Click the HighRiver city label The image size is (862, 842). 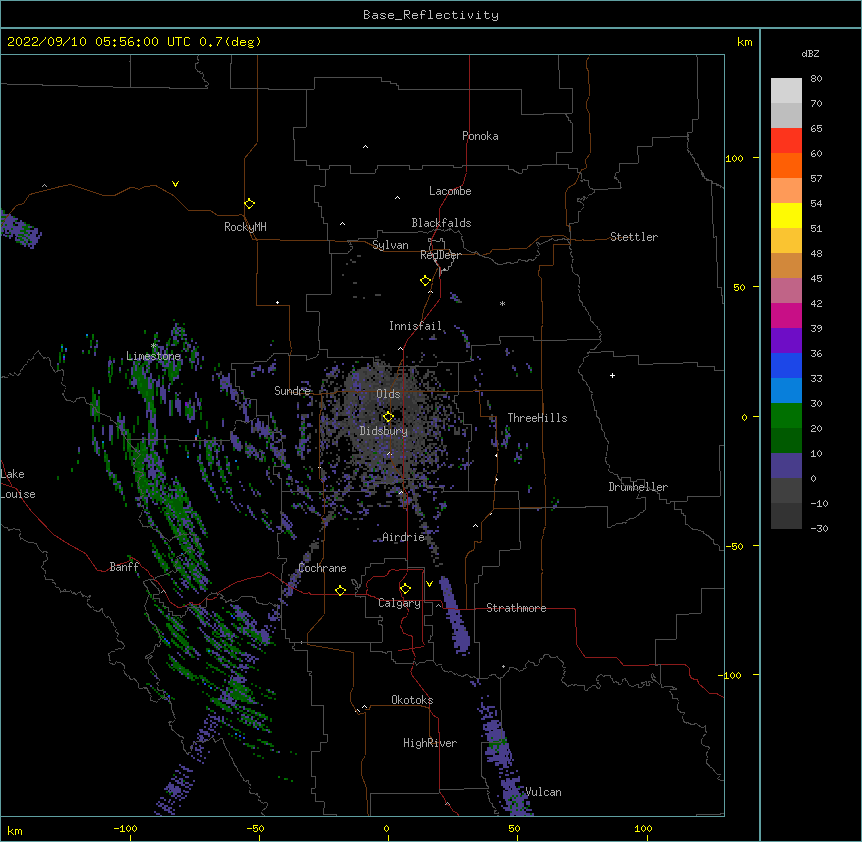pyautogui.click(x=430, y=743)
